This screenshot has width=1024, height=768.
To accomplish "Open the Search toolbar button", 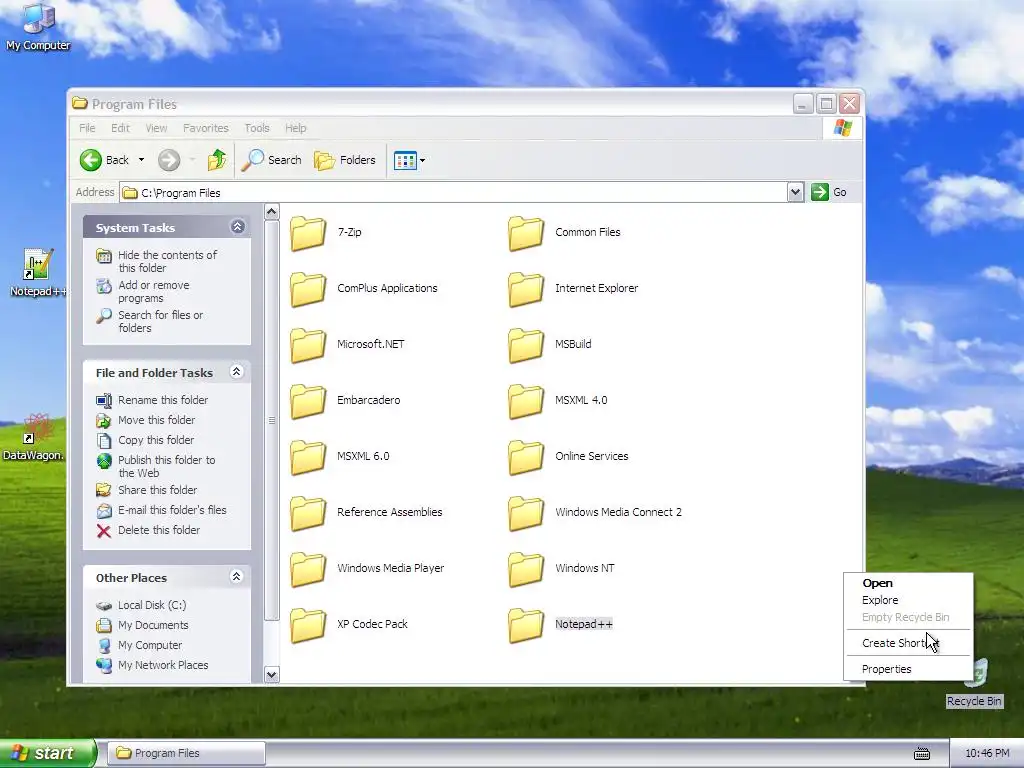I will pyautogui.click(x=272, y=160).
